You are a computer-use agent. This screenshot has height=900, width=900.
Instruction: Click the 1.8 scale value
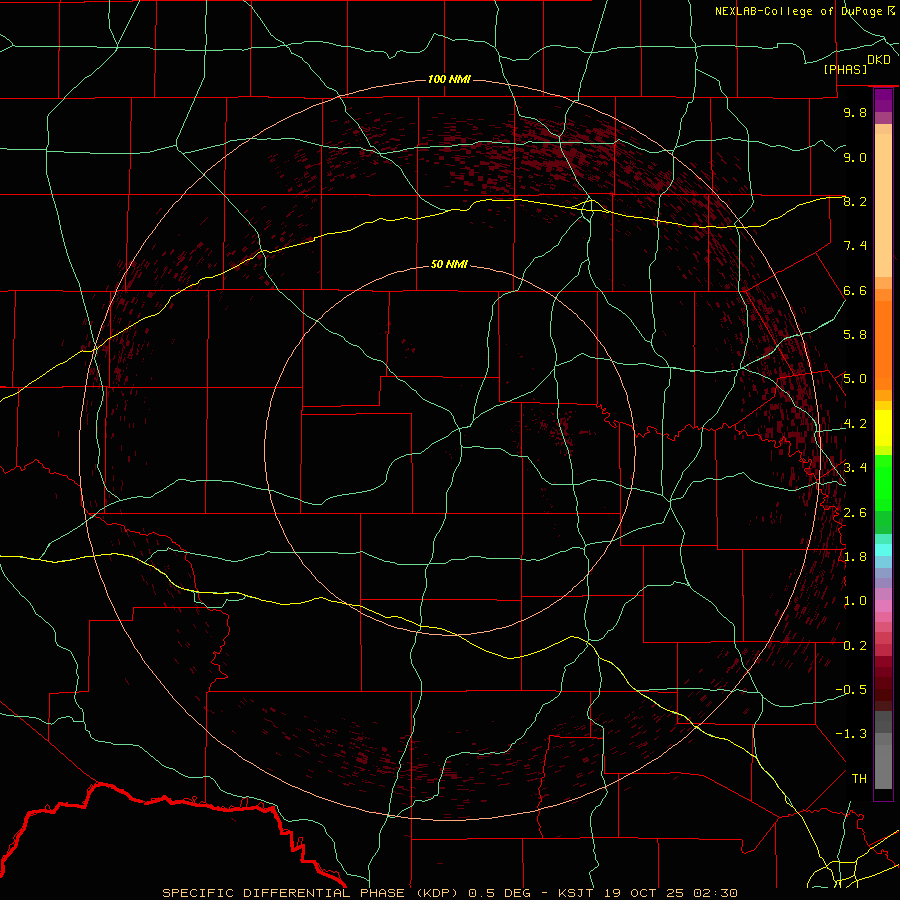click(855, 557)
